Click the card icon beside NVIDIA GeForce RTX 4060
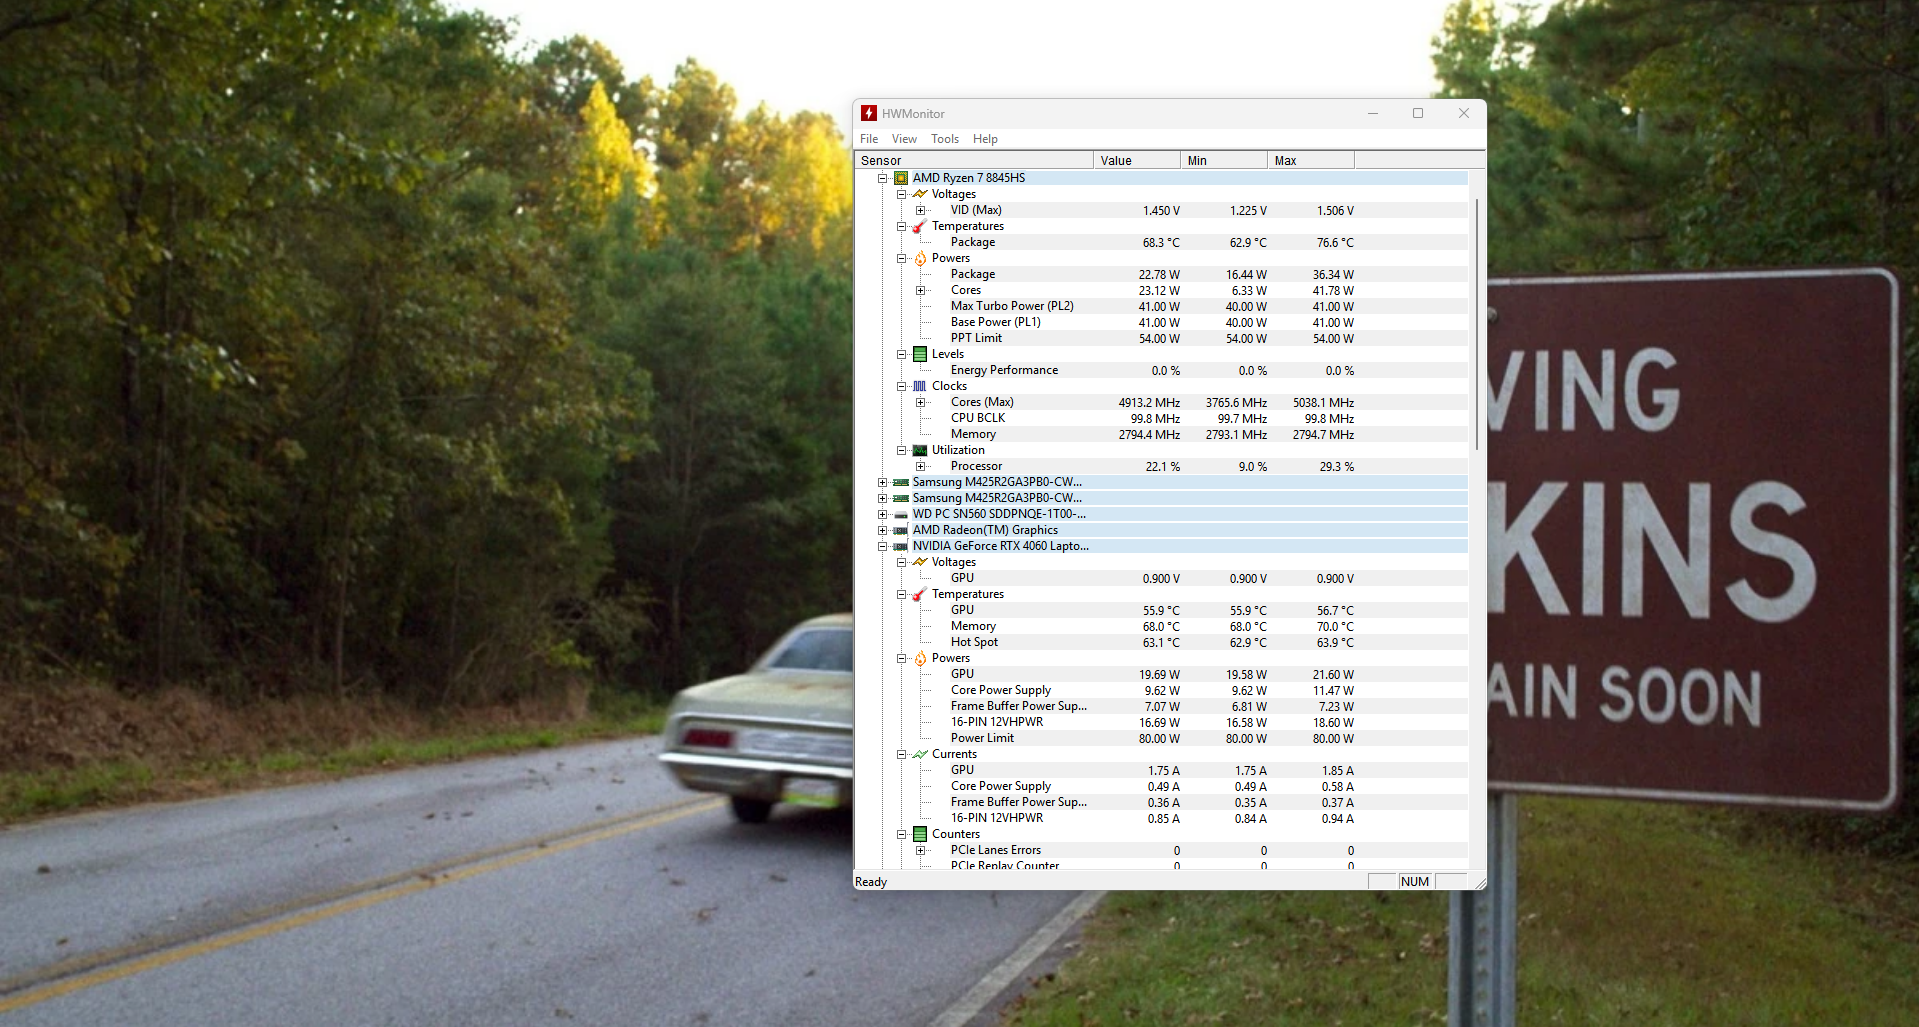 pyautogui.click(x=901, y=546)
